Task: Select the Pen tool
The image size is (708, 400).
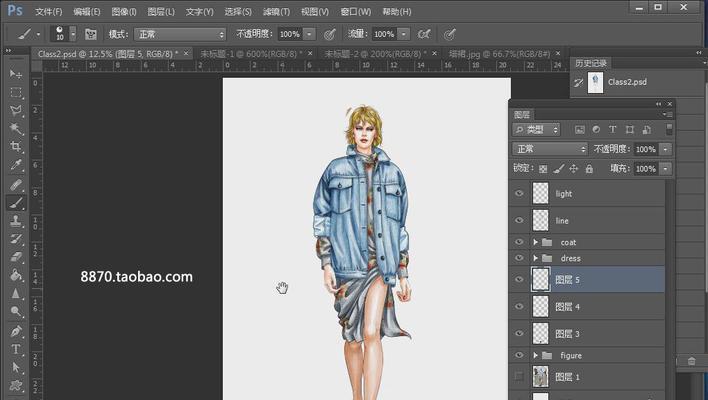Action: point(16,331)
